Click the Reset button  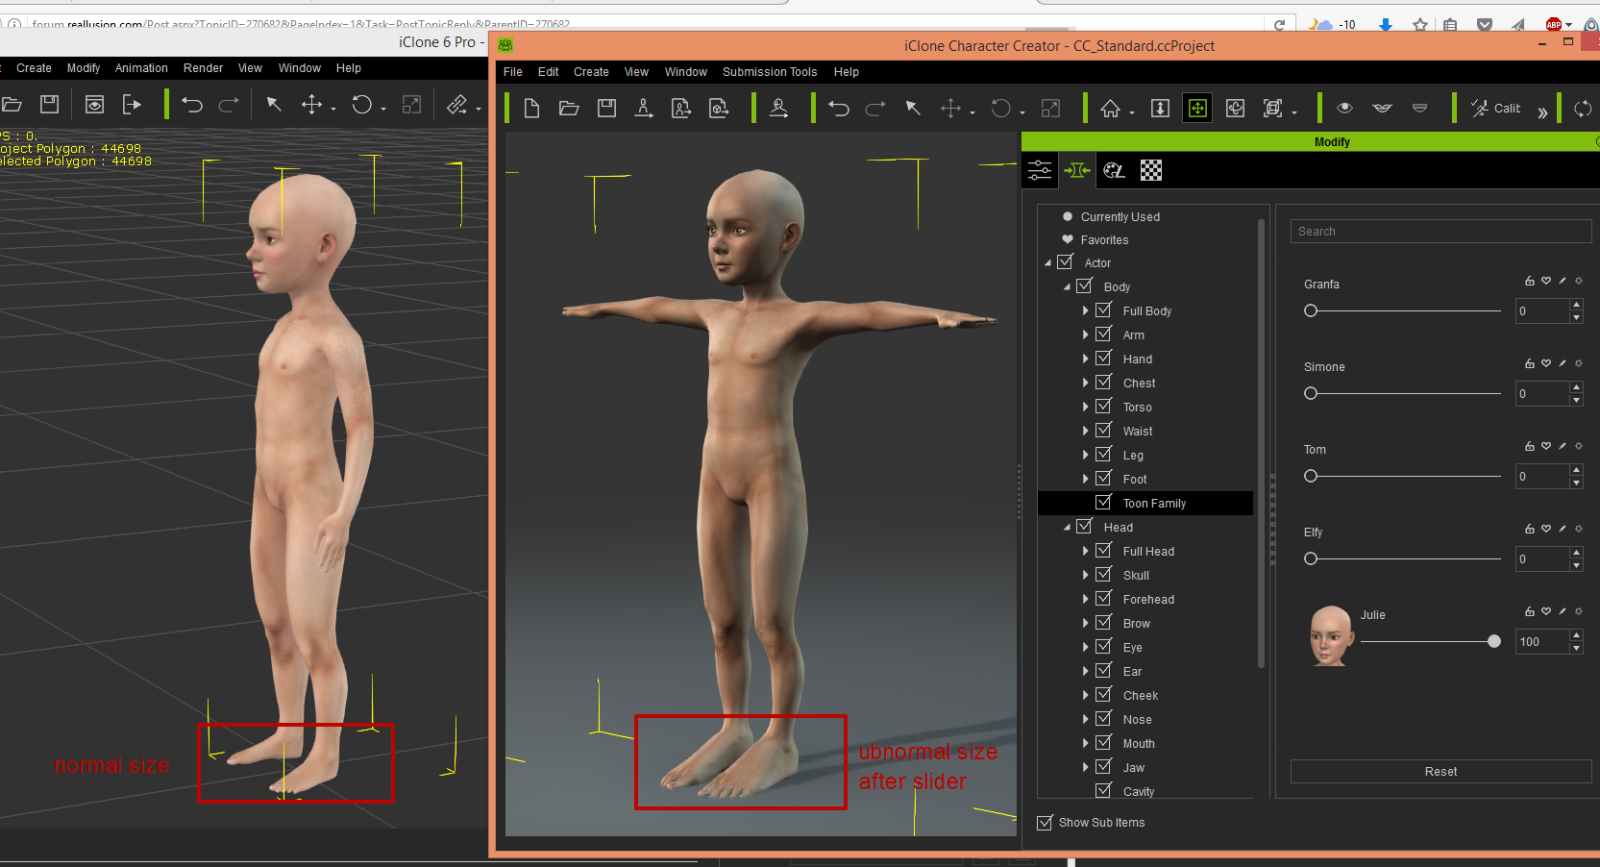tap(1441, 771)
